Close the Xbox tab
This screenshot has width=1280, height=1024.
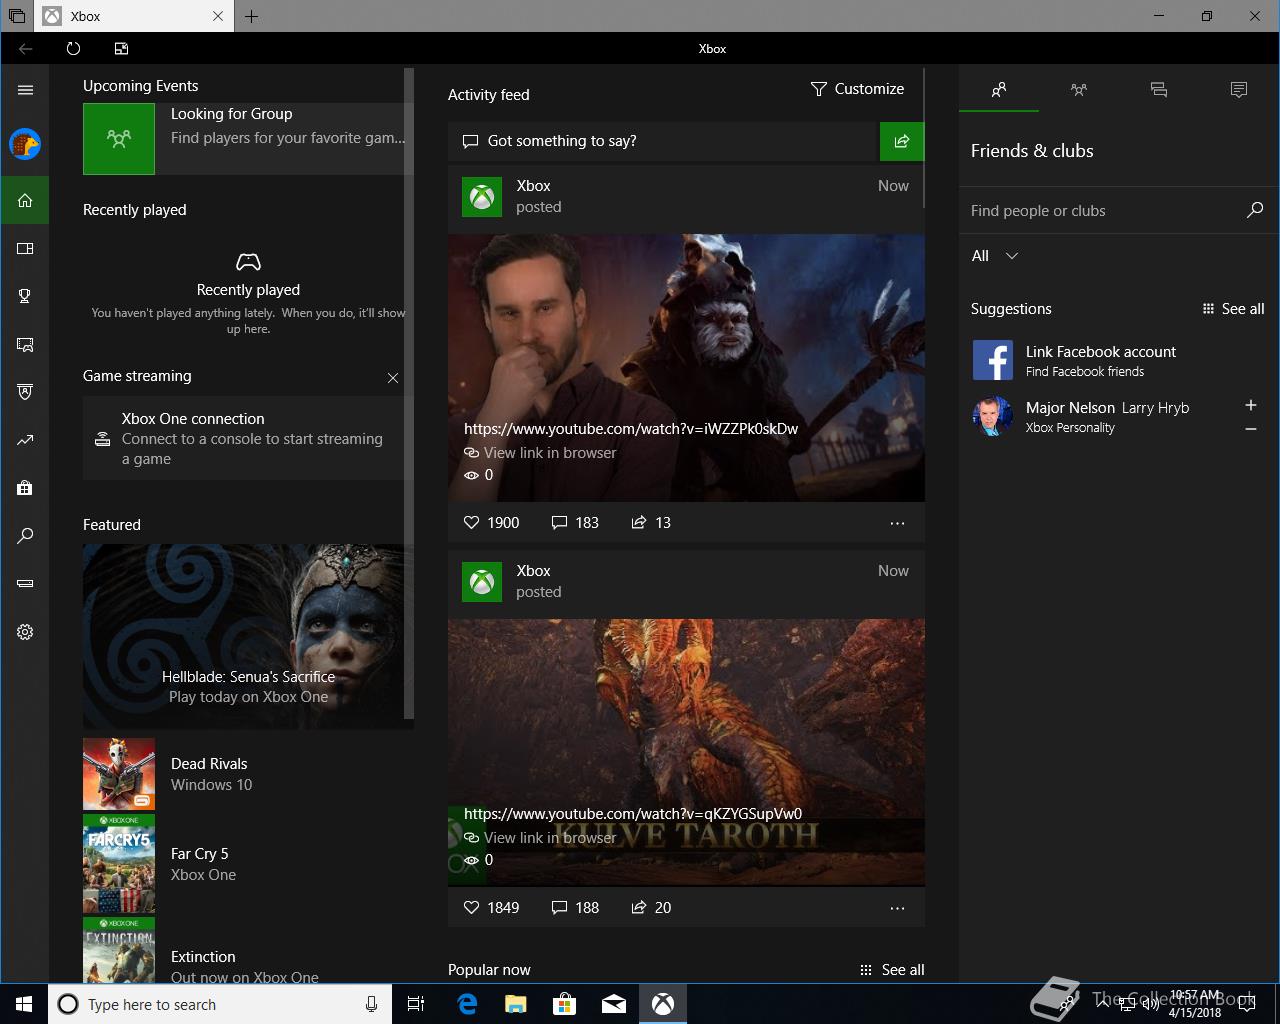pos(218,16)
